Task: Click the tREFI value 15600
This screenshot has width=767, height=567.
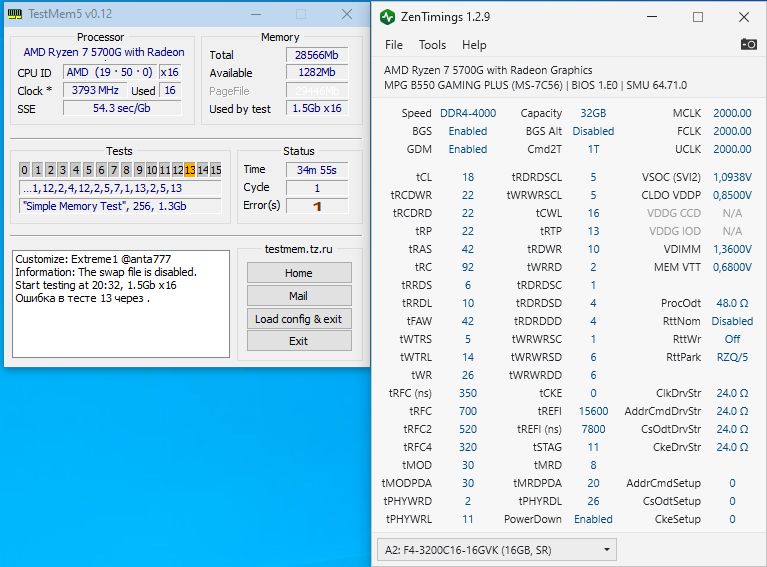Action: [x=593, y=411]
